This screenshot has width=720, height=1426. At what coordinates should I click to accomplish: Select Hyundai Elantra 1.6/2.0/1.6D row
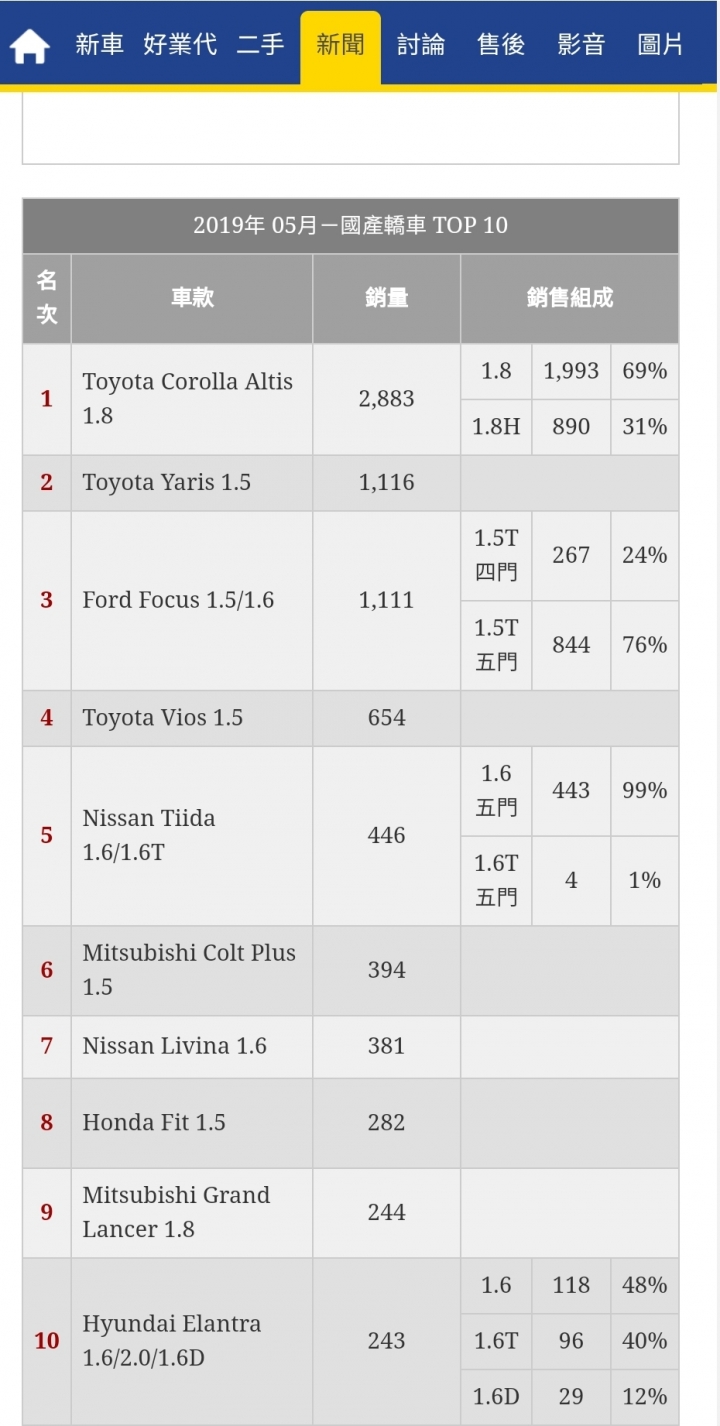point(350,1341)
